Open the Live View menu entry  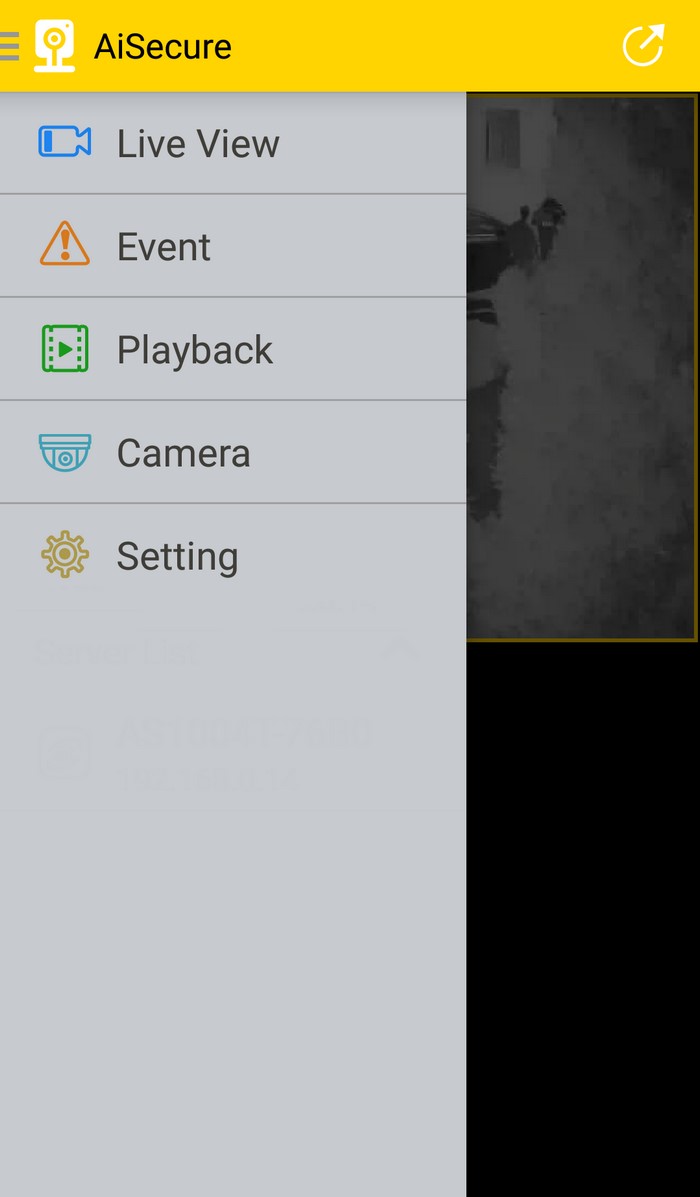[233, 143]
